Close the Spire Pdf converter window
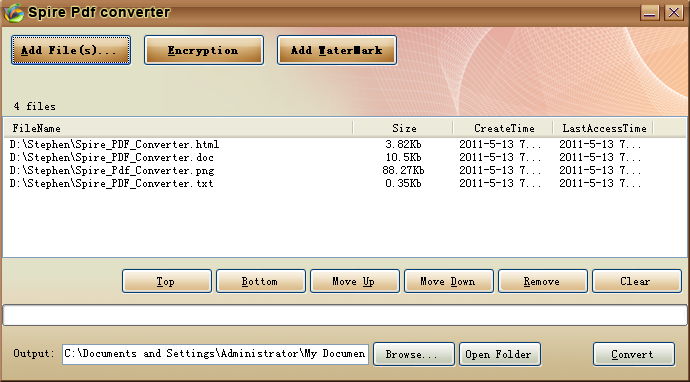The image size is (690, 382). click(x=674, y=13)
